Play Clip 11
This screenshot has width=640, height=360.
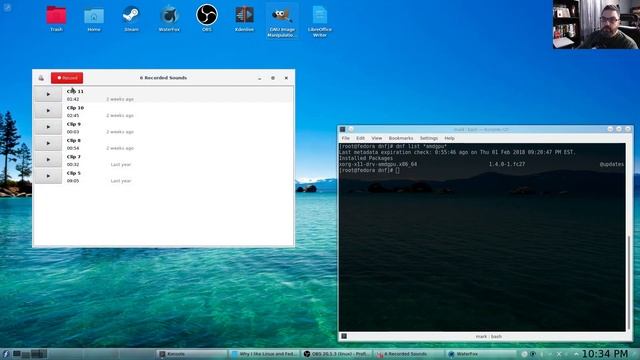pyautogui.click(x=48, y=94)
